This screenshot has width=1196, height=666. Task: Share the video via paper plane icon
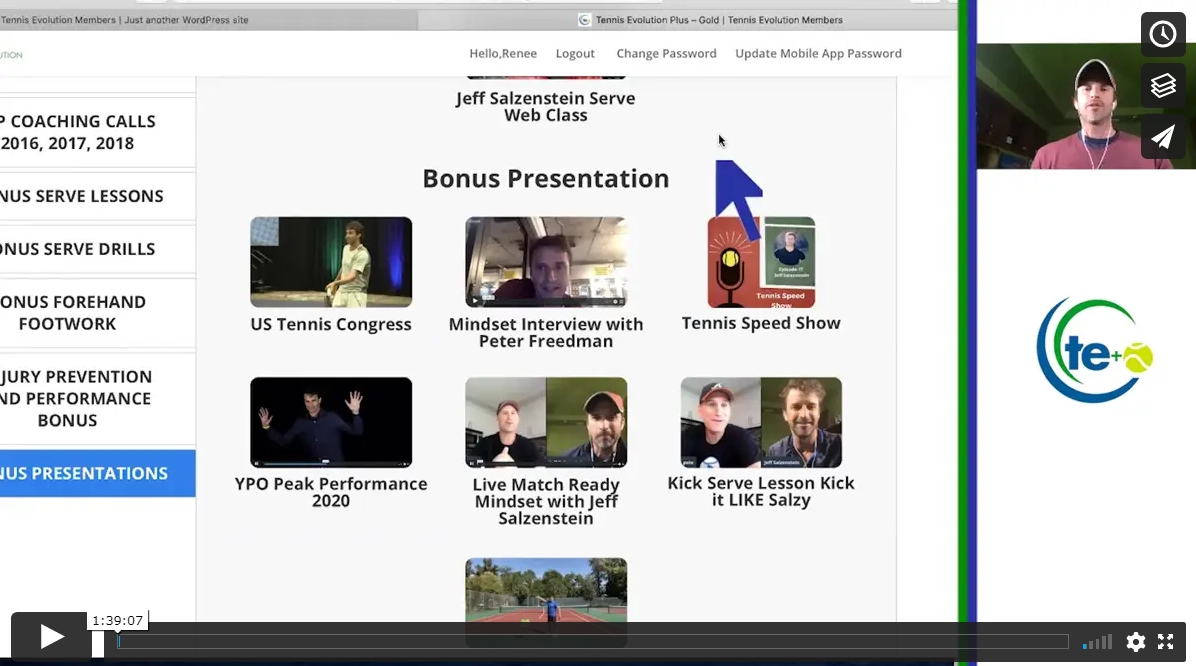pos(1162,137)
